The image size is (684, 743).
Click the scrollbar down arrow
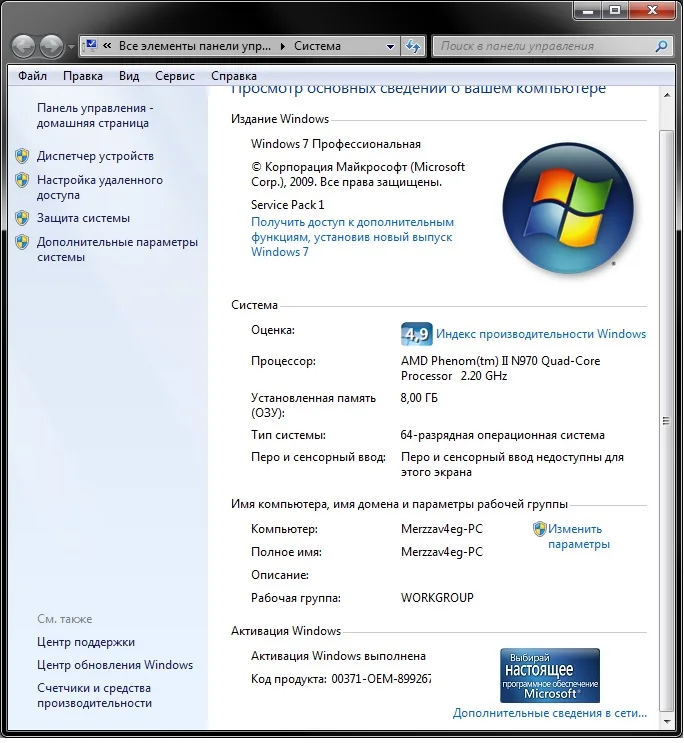[667, 722]
